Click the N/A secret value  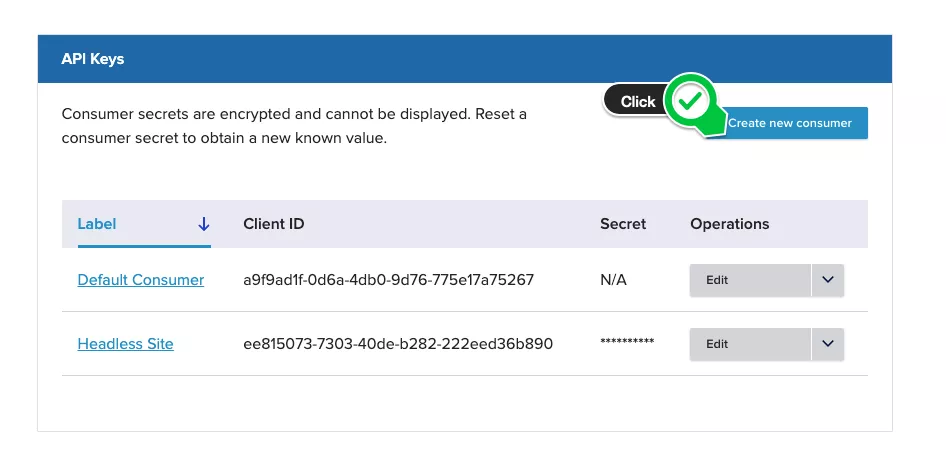613,280
